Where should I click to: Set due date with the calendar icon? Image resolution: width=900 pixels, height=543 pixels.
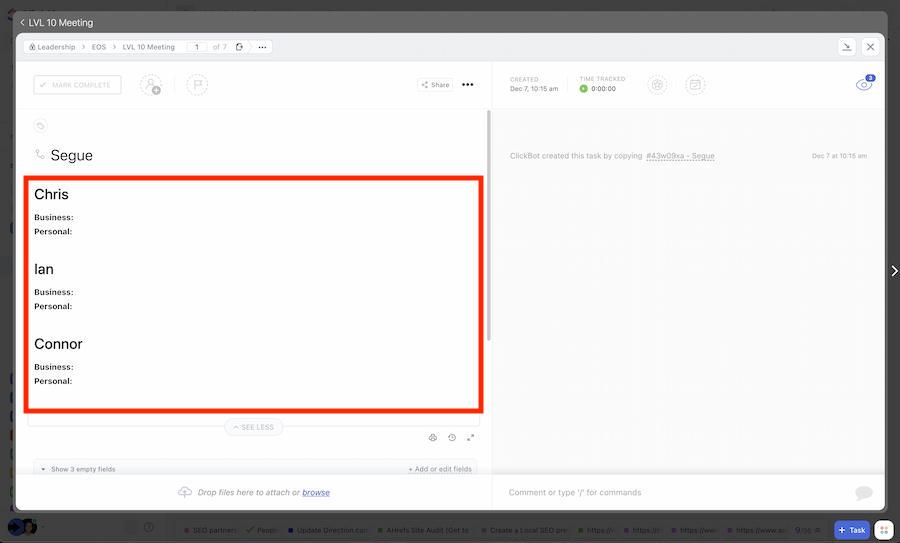pos(695,85)
